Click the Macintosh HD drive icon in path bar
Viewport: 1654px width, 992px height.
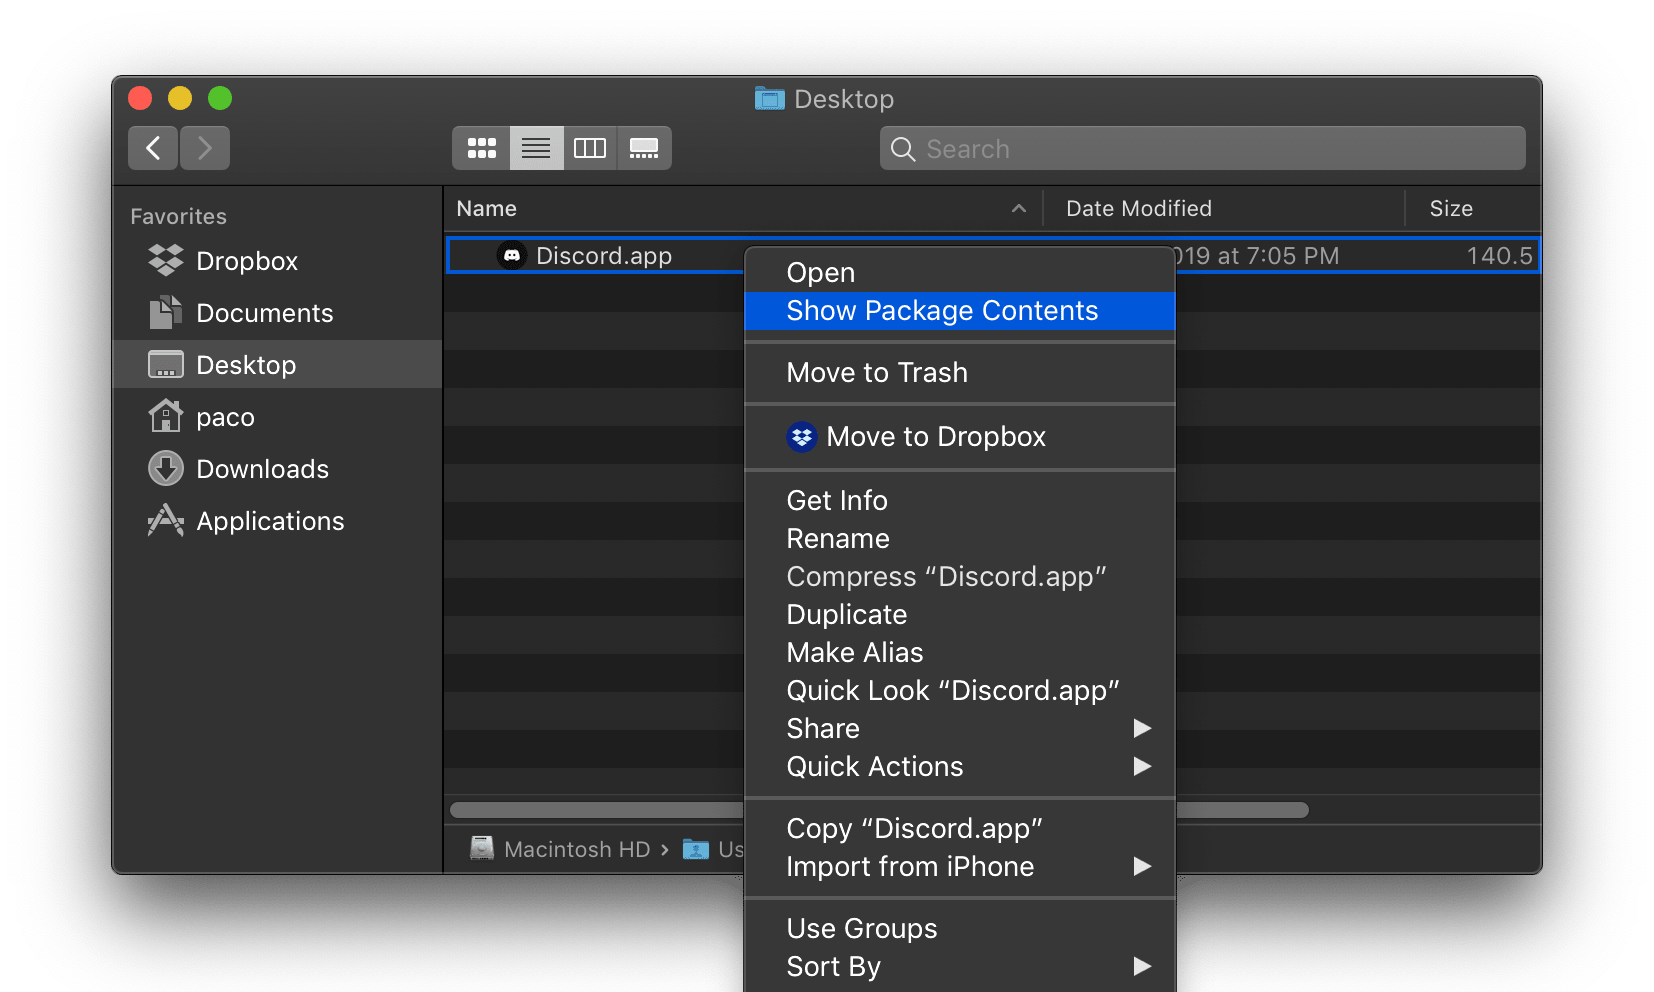click(x=482, y=848)
